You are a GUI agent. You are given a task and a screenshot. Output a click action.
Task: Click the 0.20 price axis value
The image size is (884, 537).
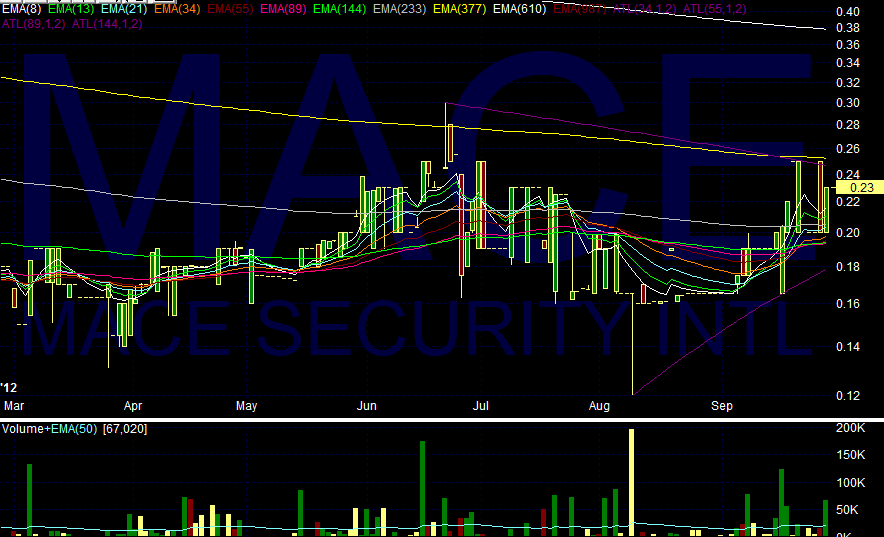[848, 232]
